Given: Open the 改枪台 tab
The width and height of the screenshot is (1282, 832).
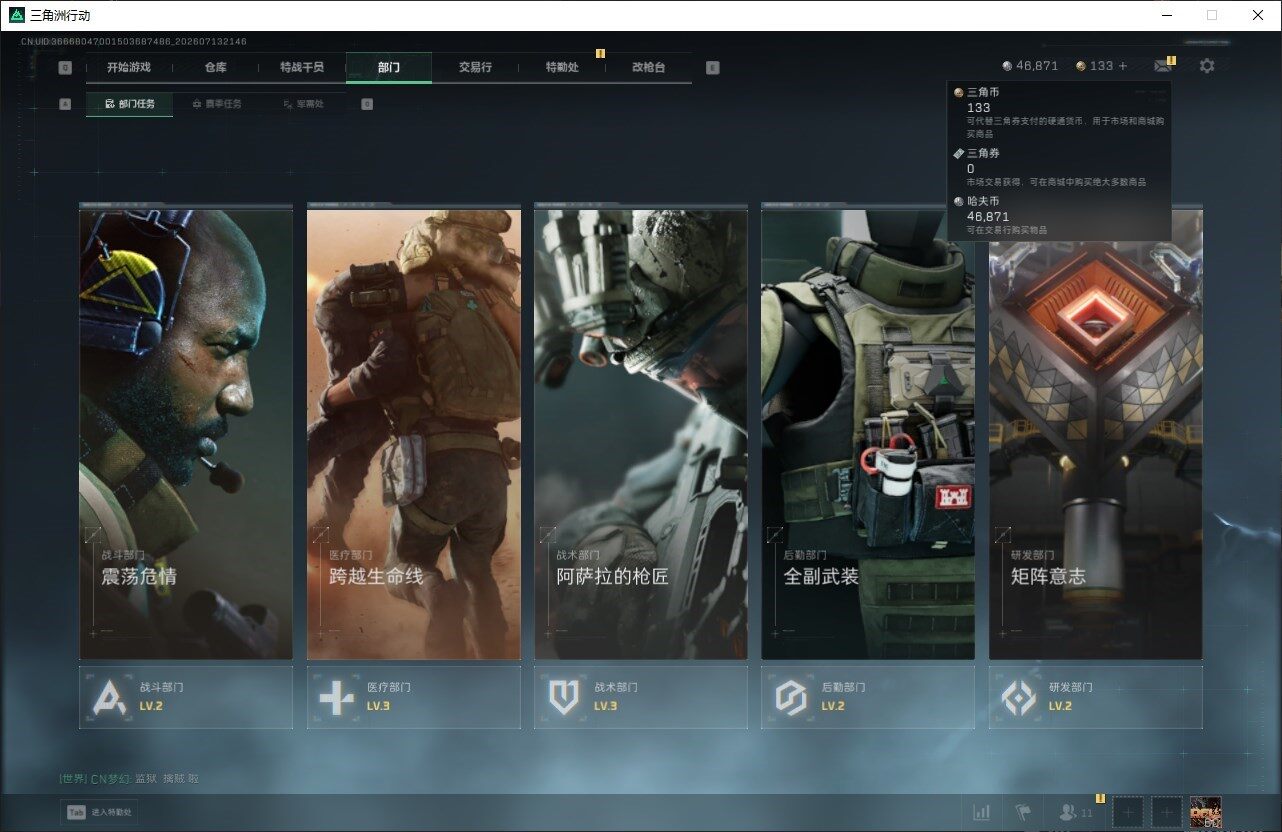Looking at the screenshot, I should (x=648, y=67).
